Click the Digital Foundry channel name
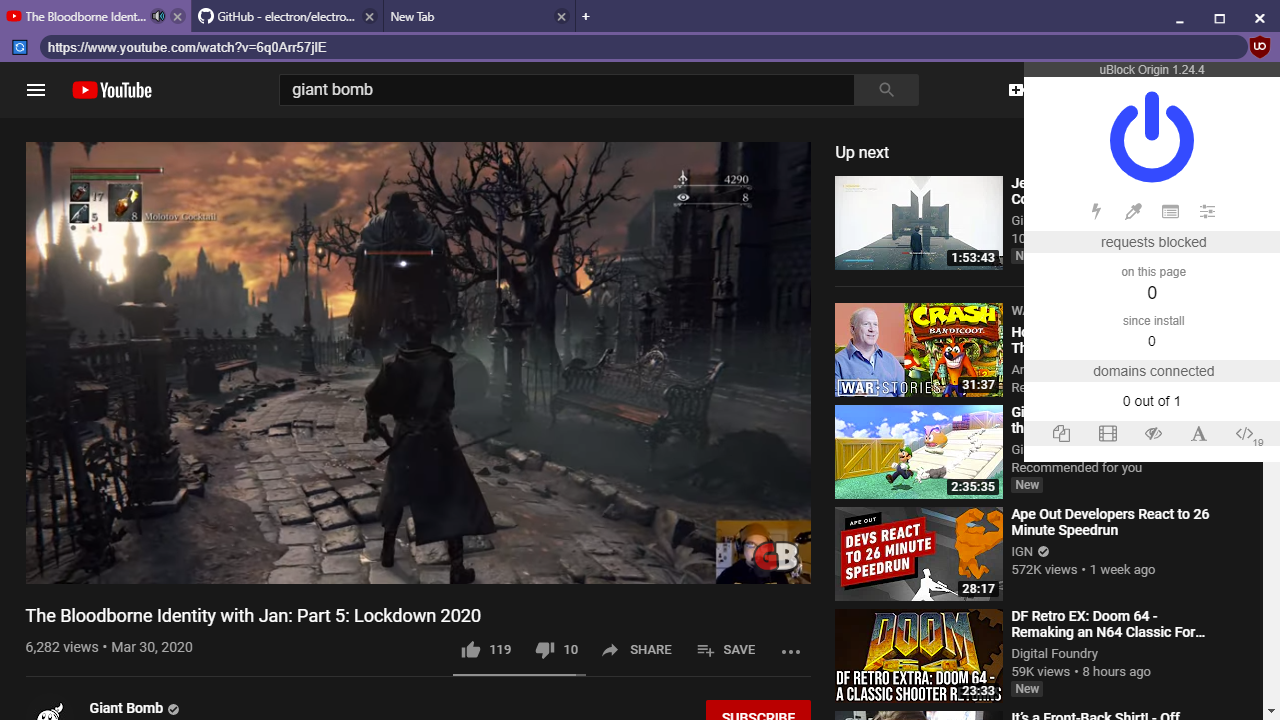 point(1054,653)
